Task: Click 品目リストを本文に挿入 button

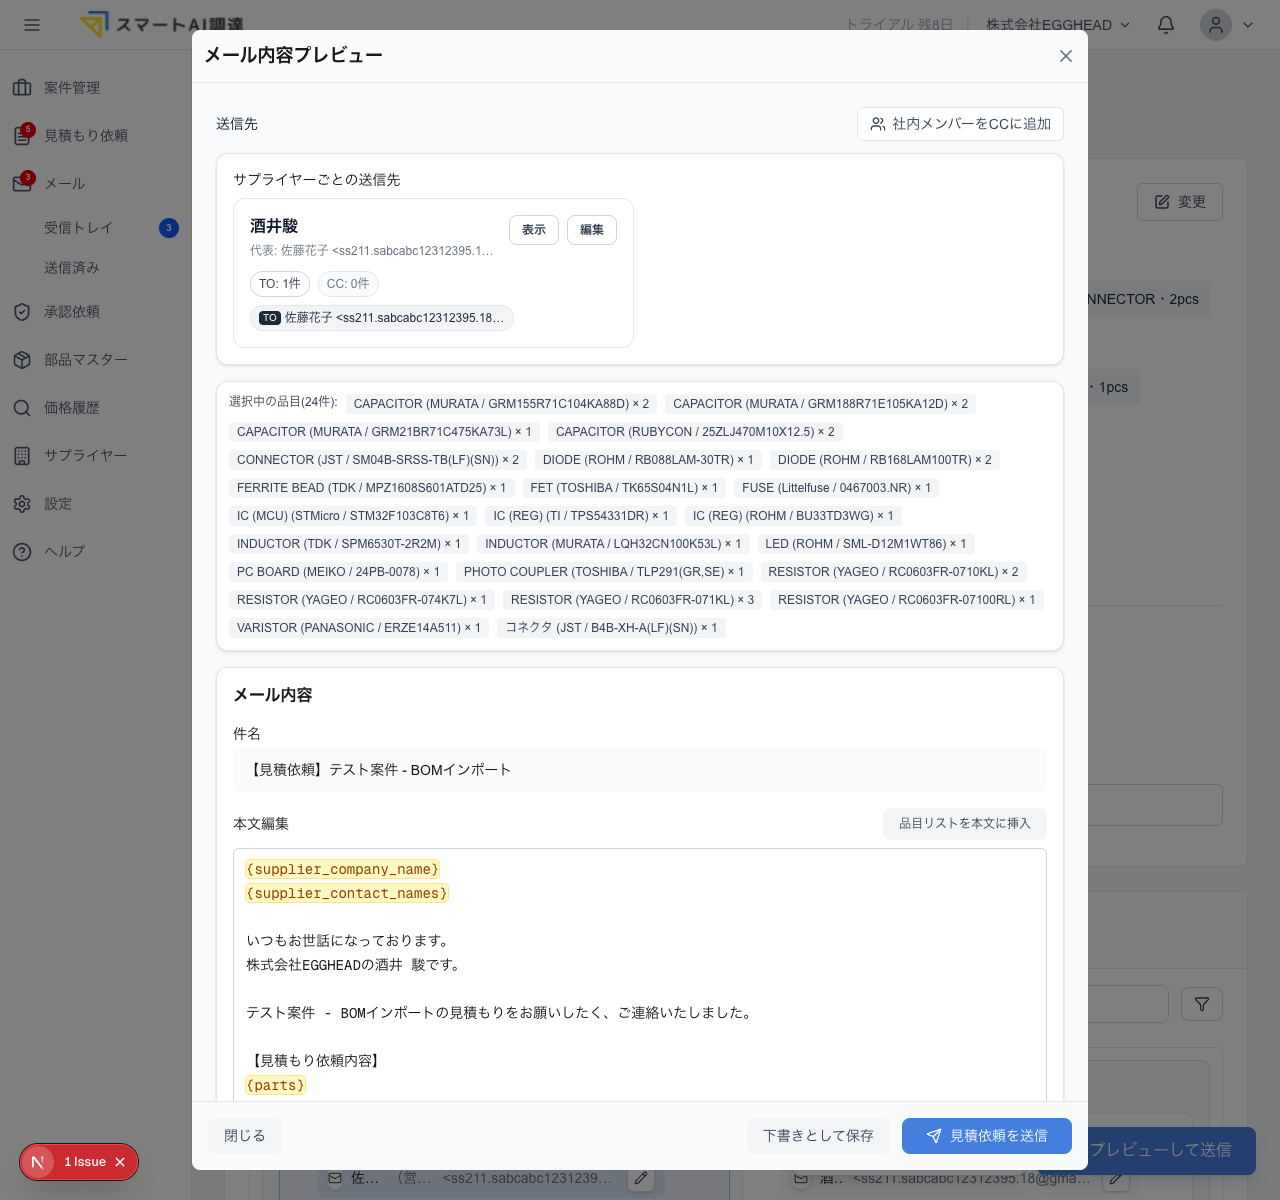Action: [965, 824]
